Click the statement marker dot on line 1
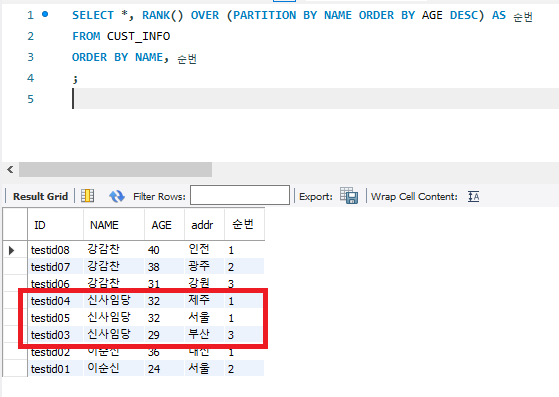This screenshot has width=559, height=397. [x=45, y=14]
